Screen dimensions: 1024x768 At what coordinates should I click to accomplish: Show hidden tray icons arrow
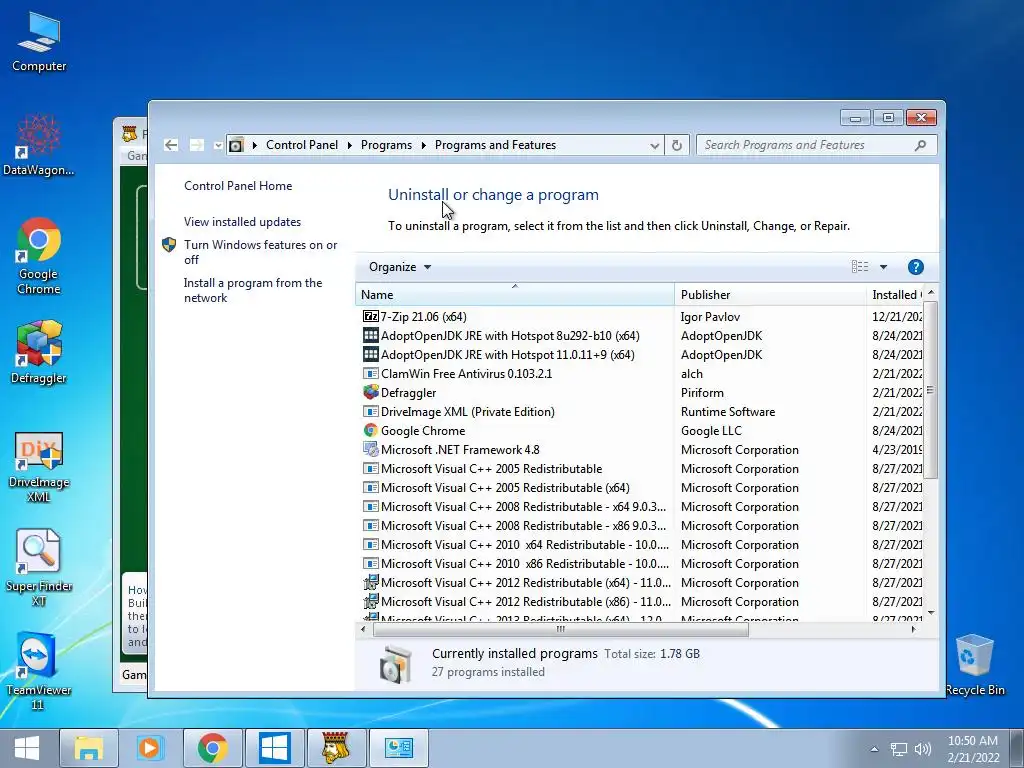[874, 749]
